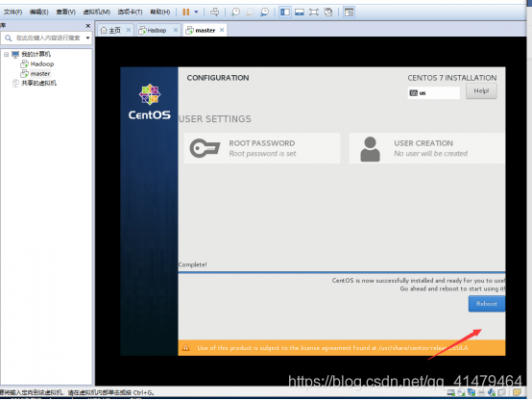Screen dimensions: 532x400
Task: Open the library search dropdown arrow
Action: point(88,38)
